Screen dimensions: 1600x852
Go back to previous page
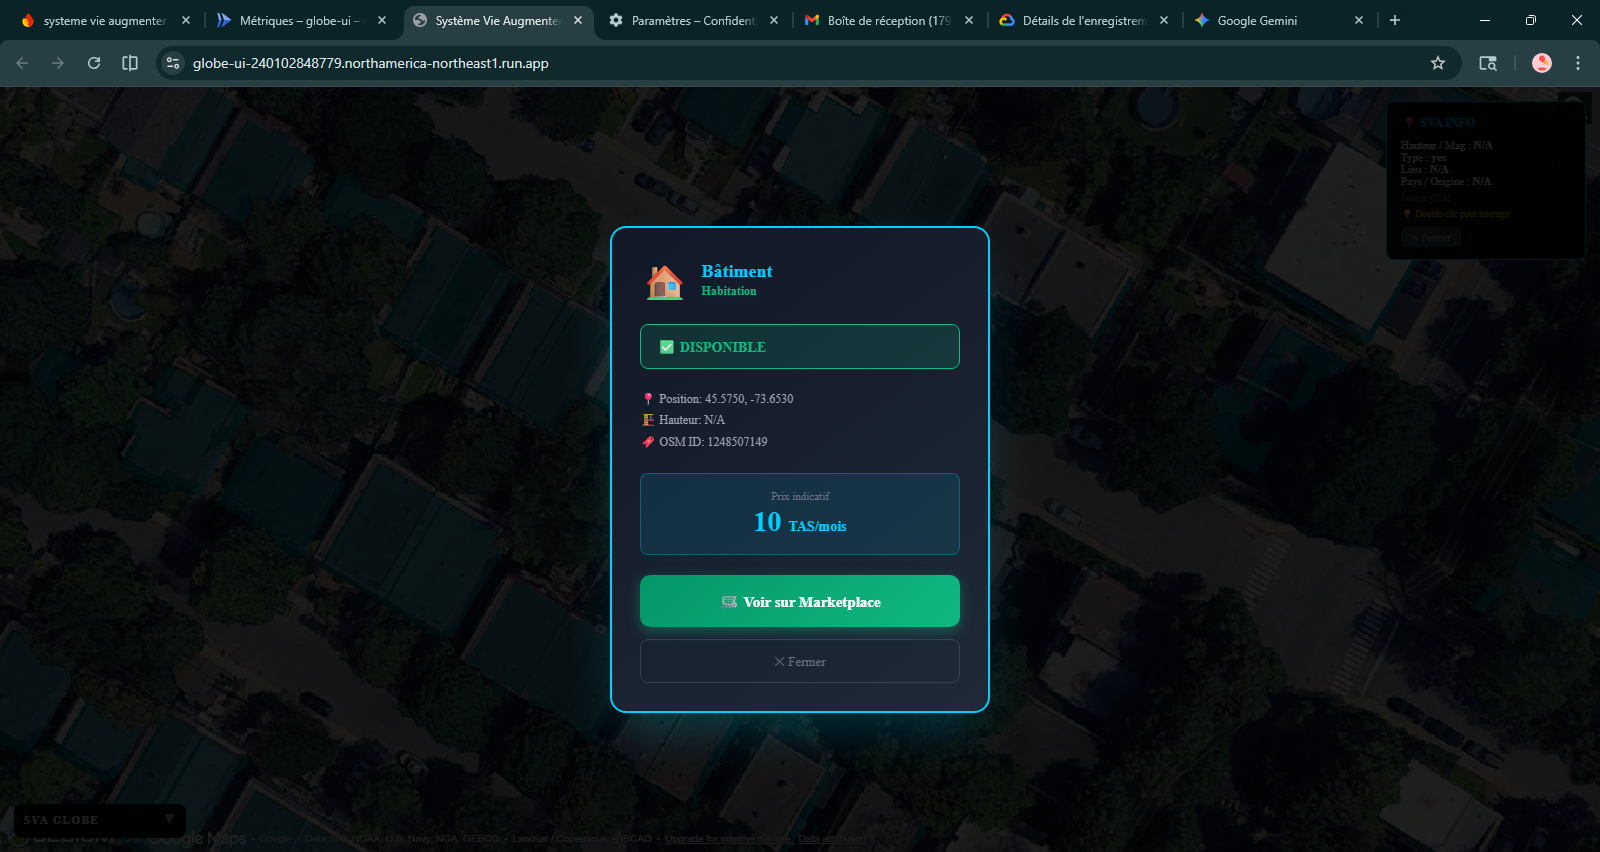coord(22,63)
